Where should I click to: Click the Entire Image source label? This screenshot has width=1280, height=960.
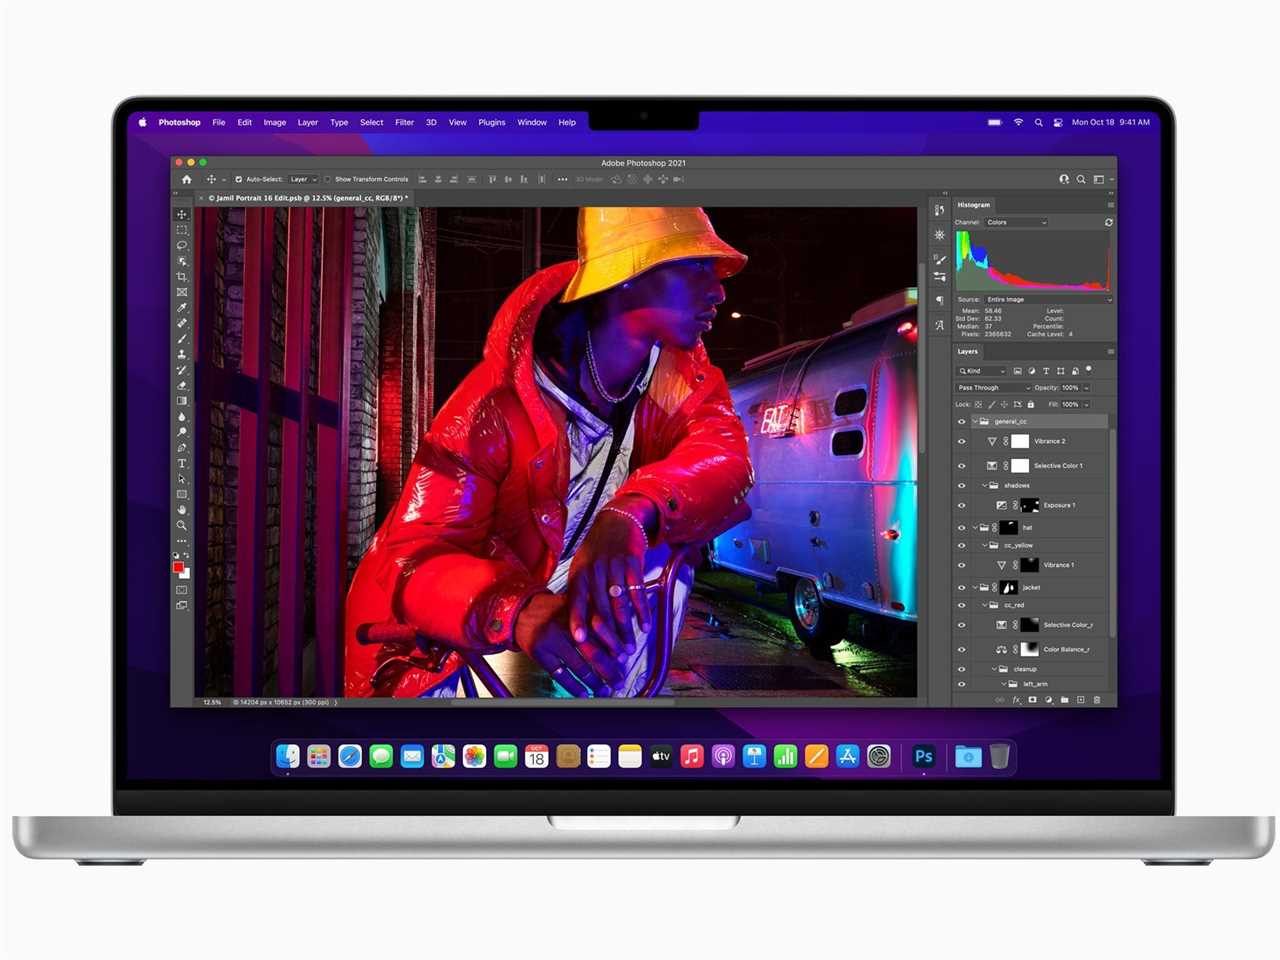click(x=1005, y=299)
